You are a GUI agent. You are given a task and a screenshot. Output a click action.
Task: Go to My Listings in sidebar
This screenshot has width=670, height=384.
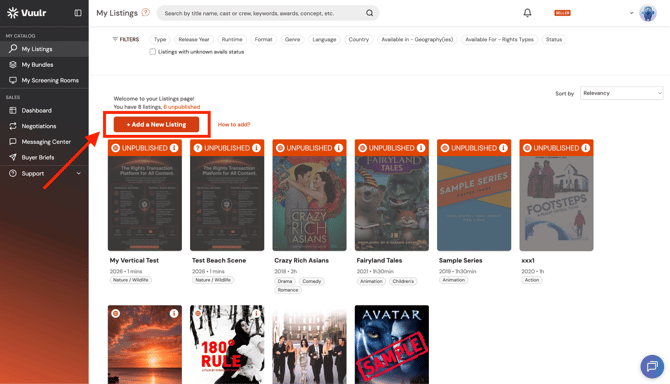point(44,49)
